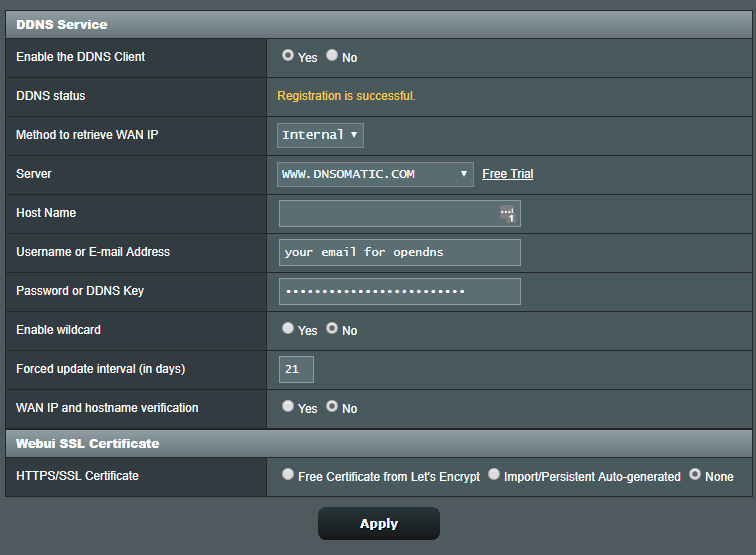Enable wildcard by selecting Yes
Viewport: 756px width, 555px height.
(288, 328)
